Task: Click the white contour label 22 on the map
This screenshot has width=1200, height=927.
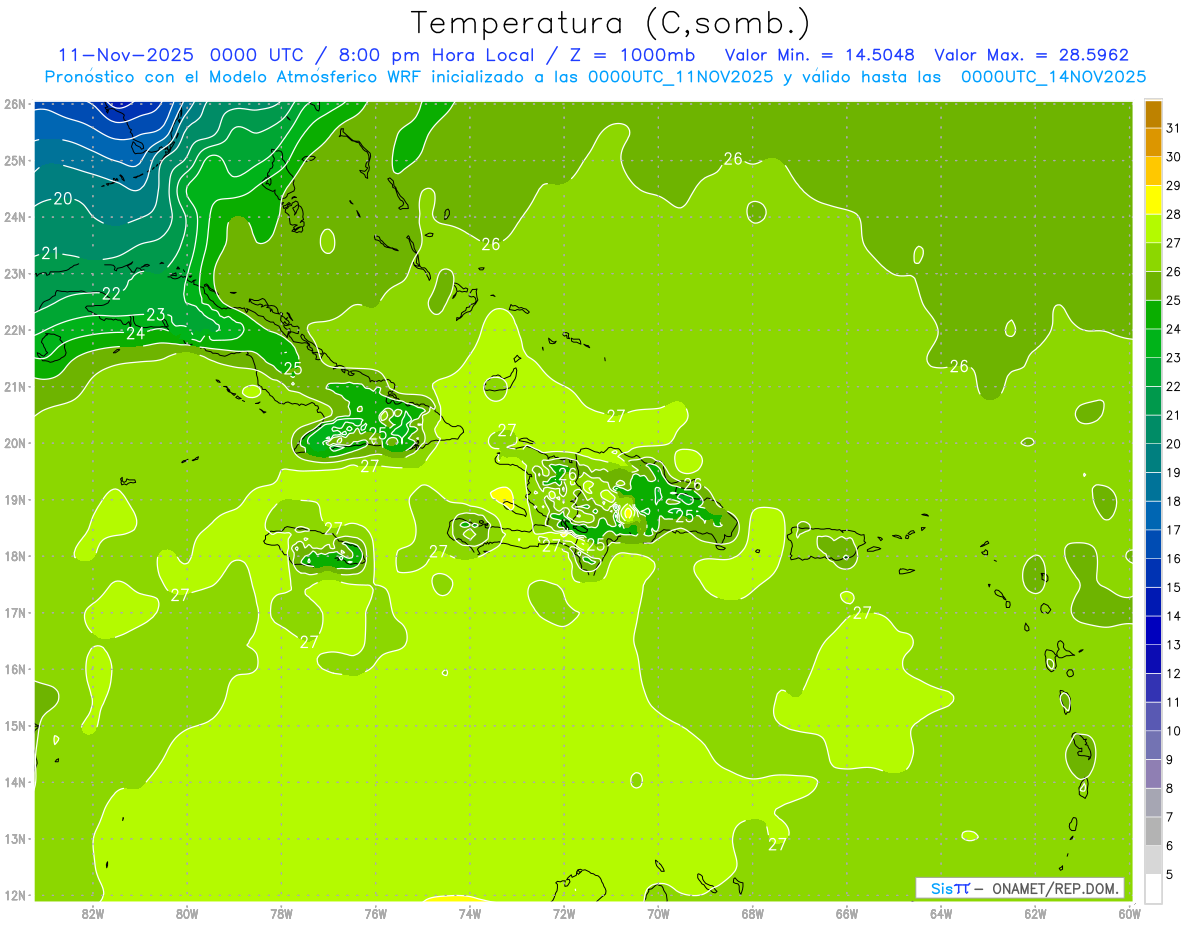Action: (x=111, y=294)
